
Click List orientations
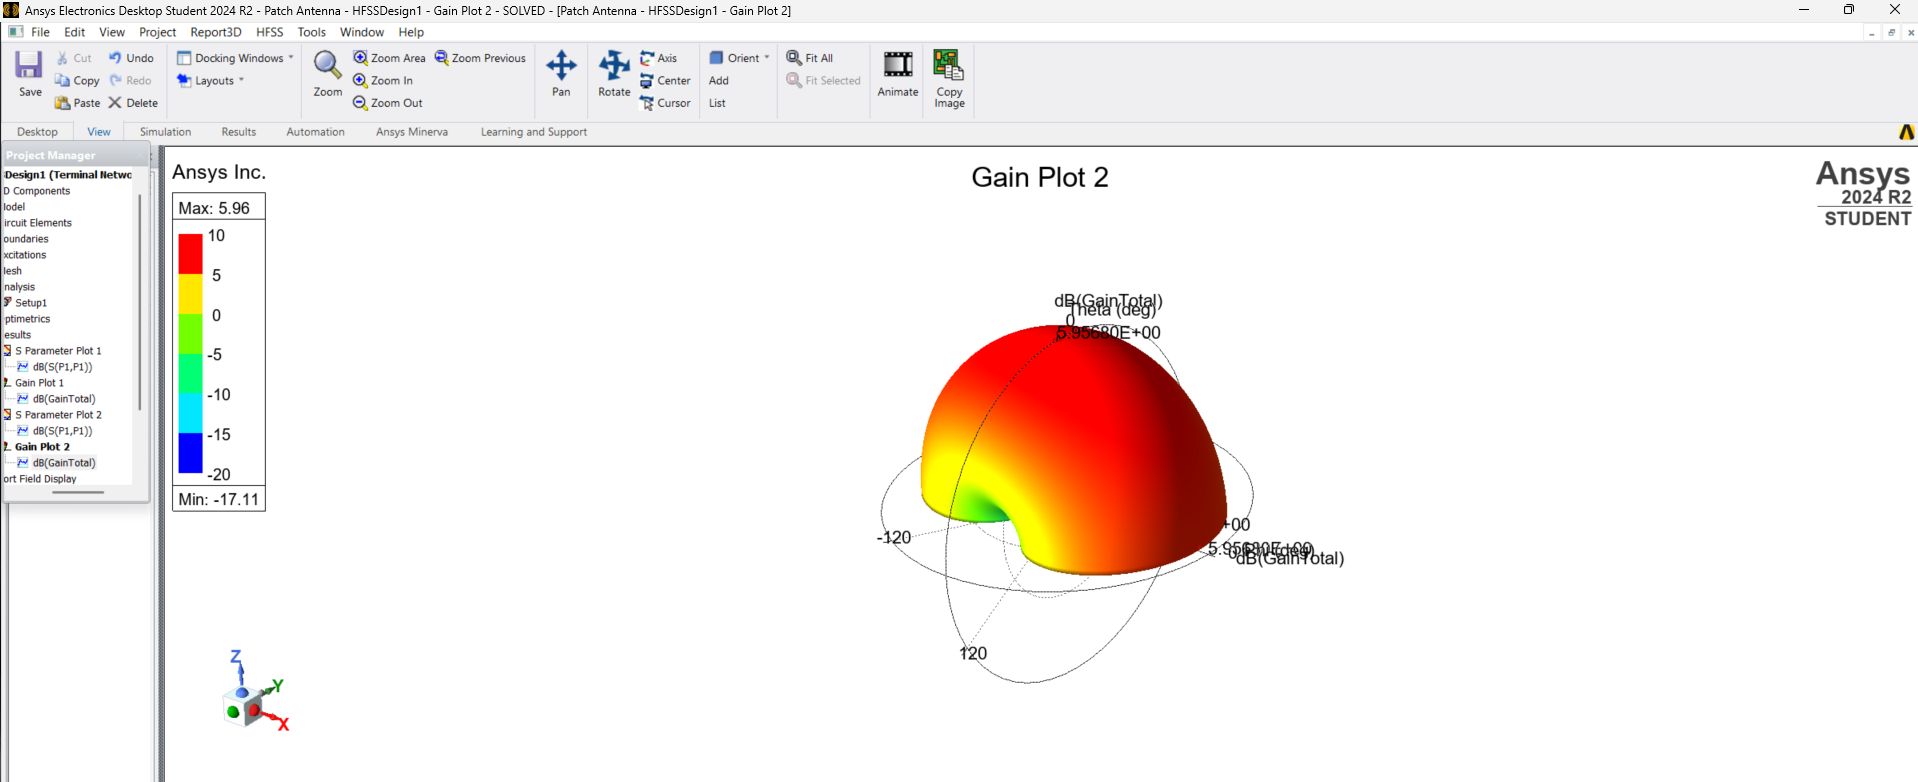coord(717,103)
